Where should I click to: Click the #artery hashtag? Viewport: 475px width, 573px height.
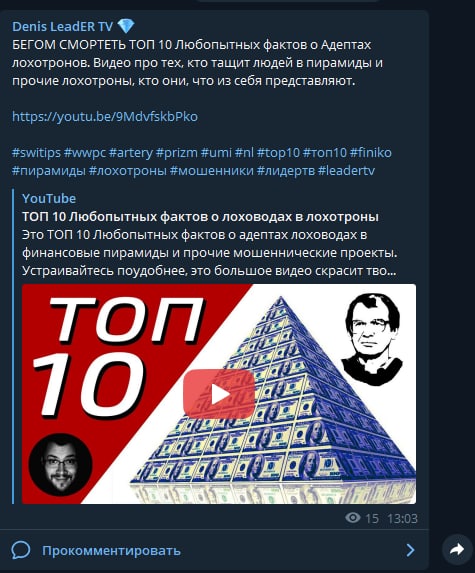tap(131, 152)
